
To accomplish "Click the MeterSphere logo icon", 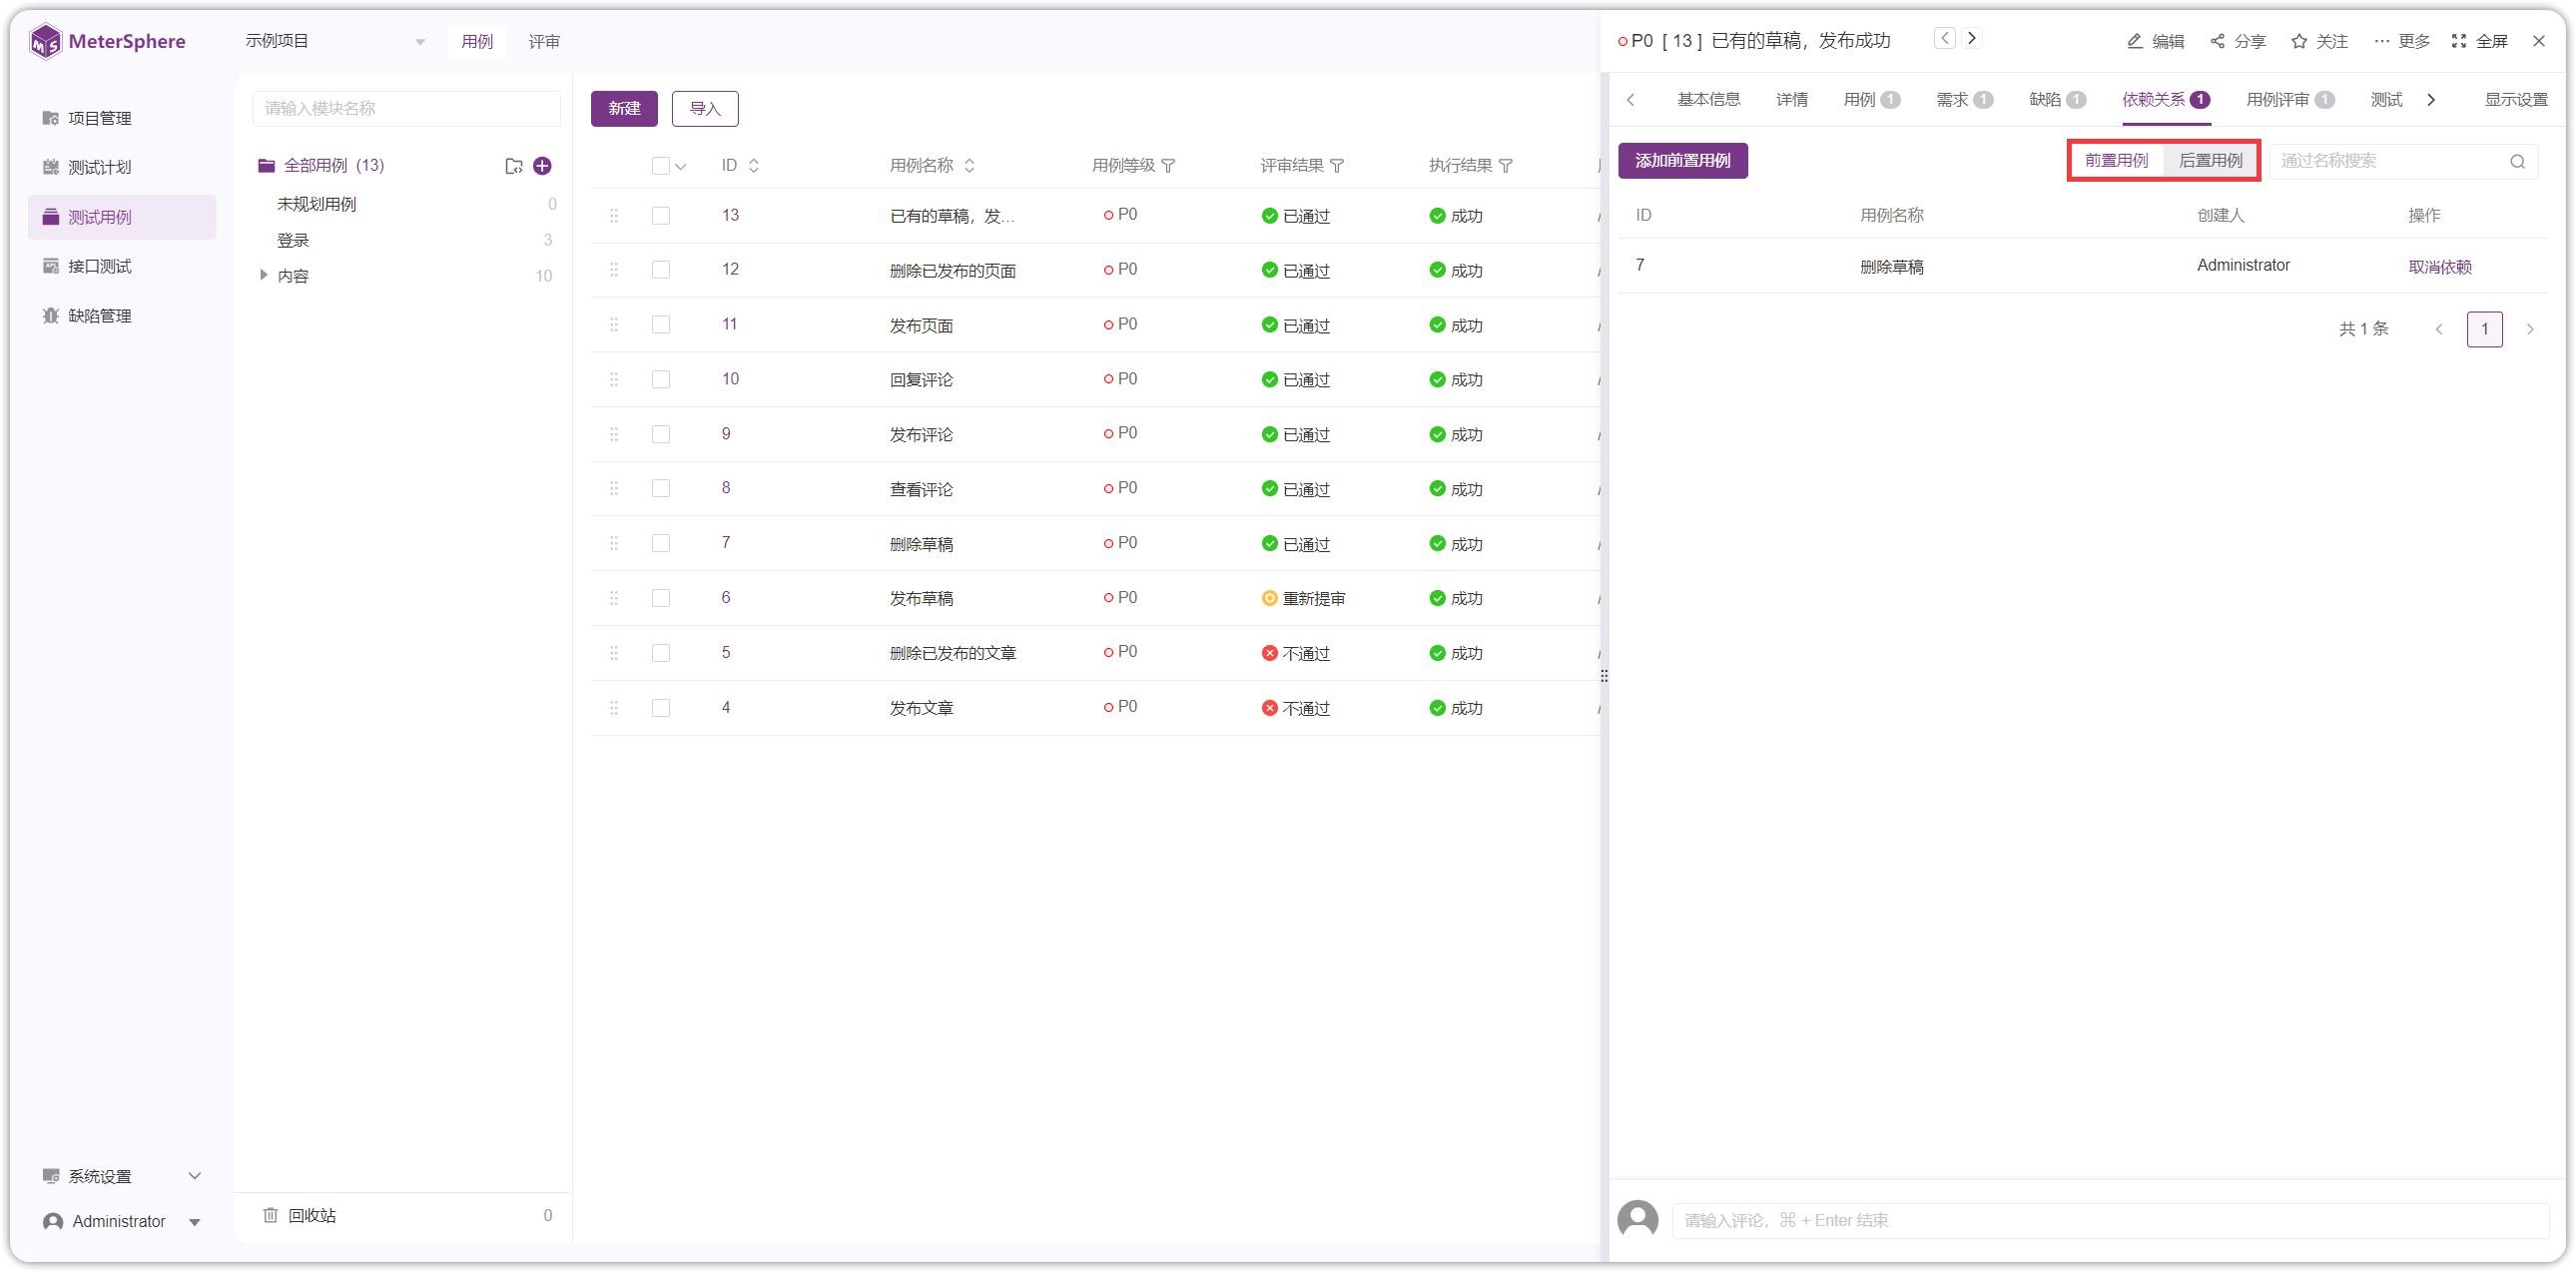I will click(45, 41).
